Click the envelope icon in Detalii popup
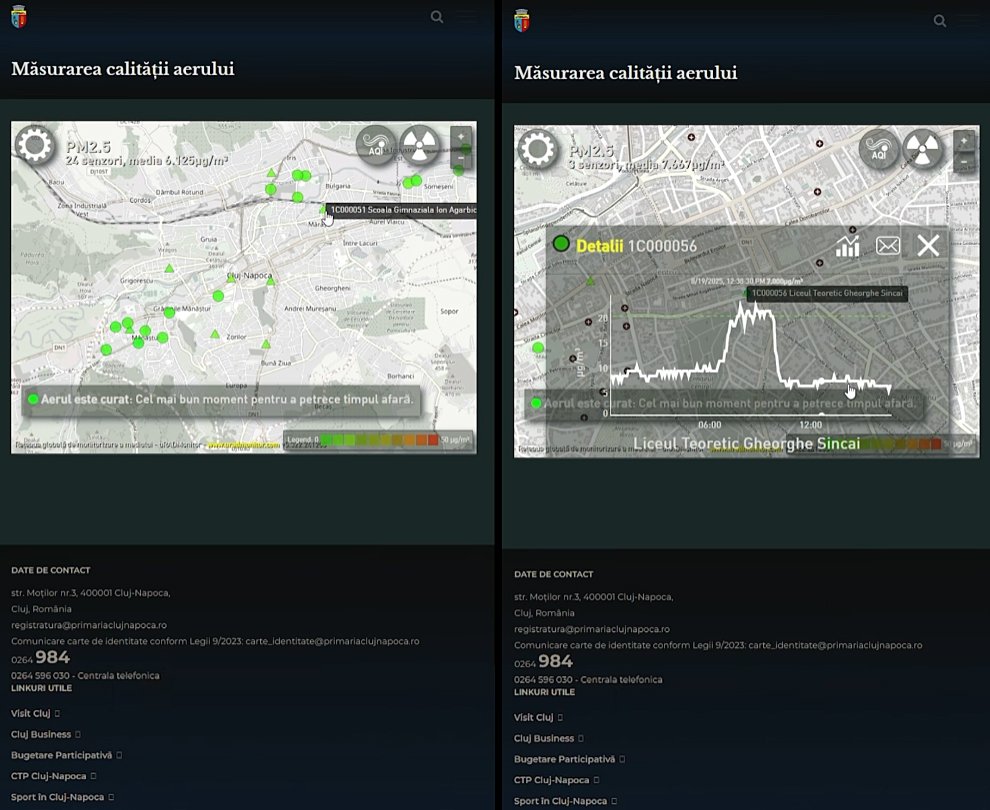The height and width of the screenshot is (810, 990). [x=888, y=246]
